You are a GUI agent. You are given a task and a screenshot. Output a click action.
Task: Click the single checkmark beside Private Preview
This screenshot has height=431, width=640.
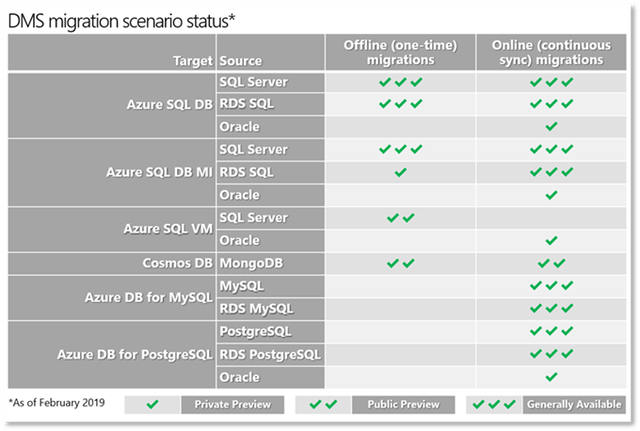tap(153, 404)
